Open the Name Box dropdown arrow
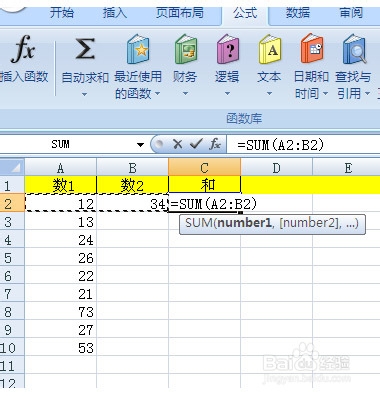 [140, 145]
